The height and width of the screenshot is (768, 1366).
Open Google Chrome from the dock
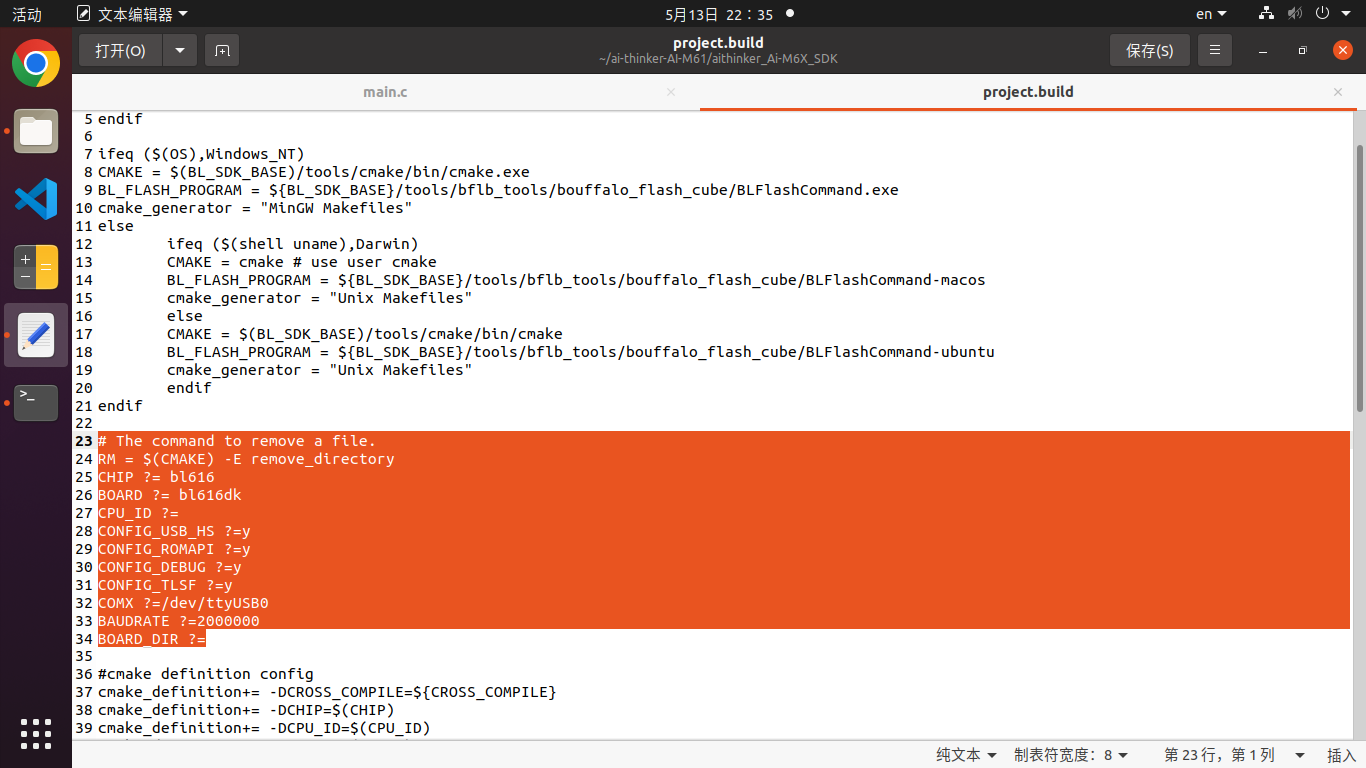[x=36, y=64]
